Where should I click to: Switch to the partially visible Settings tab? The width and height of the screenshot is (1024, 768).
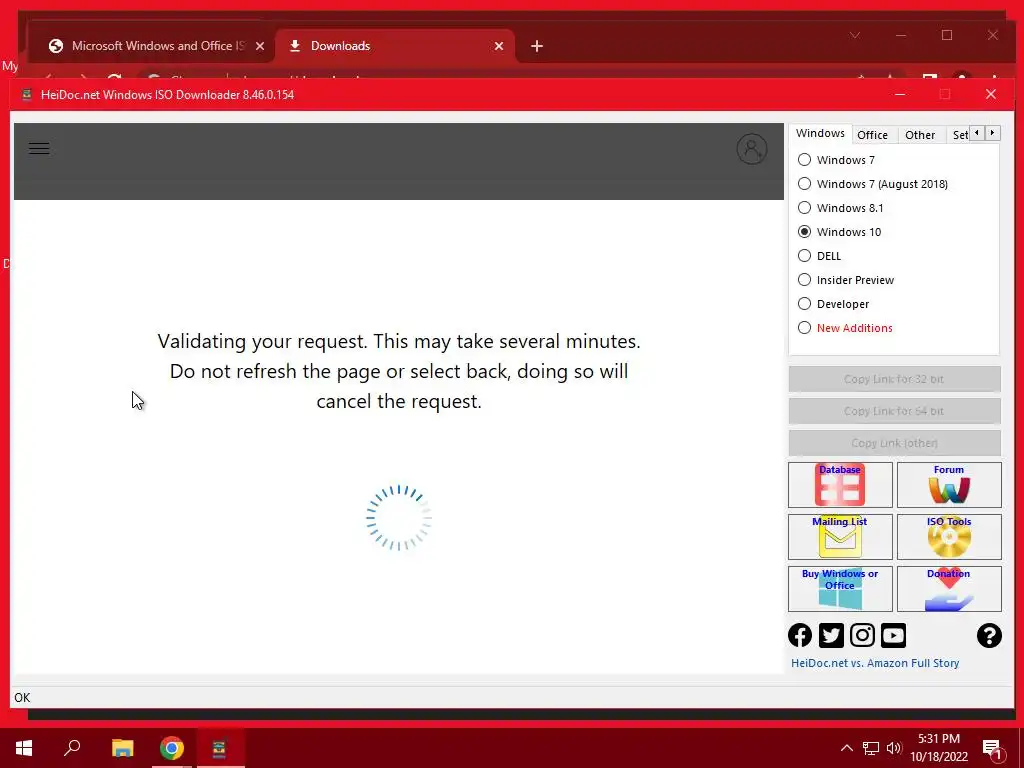pos(959,135)
